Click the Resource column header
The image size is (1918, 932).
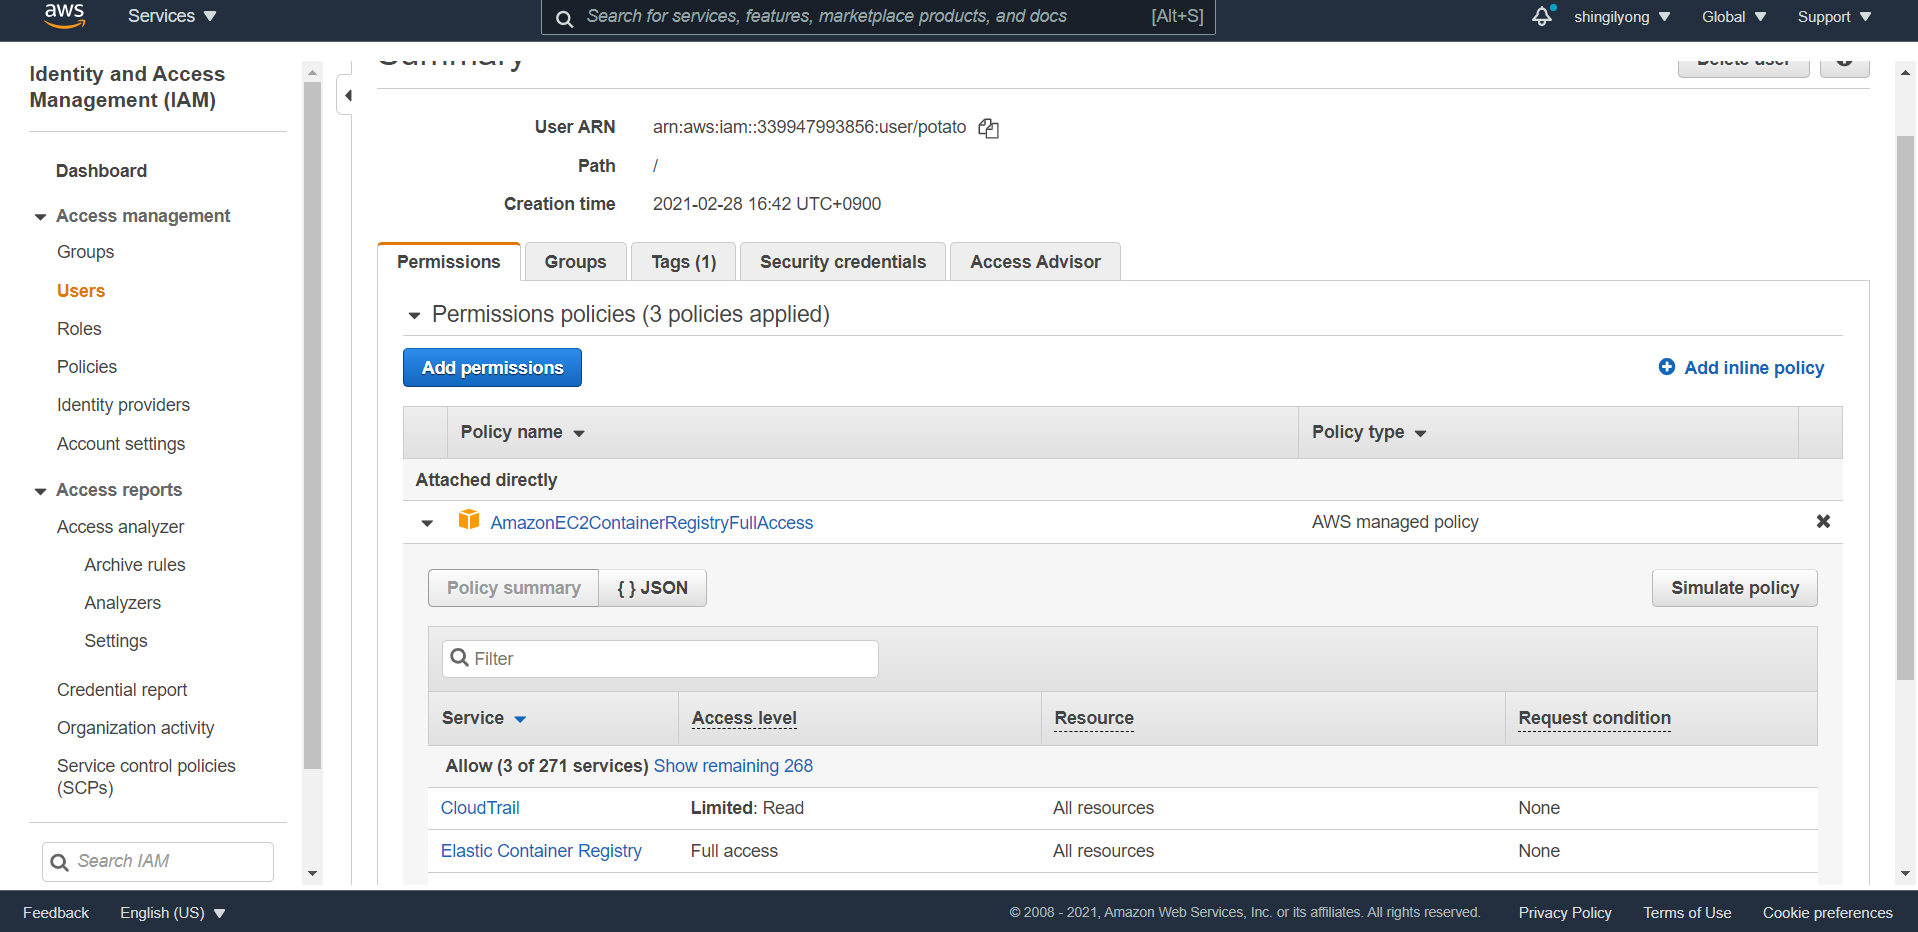1094,718
